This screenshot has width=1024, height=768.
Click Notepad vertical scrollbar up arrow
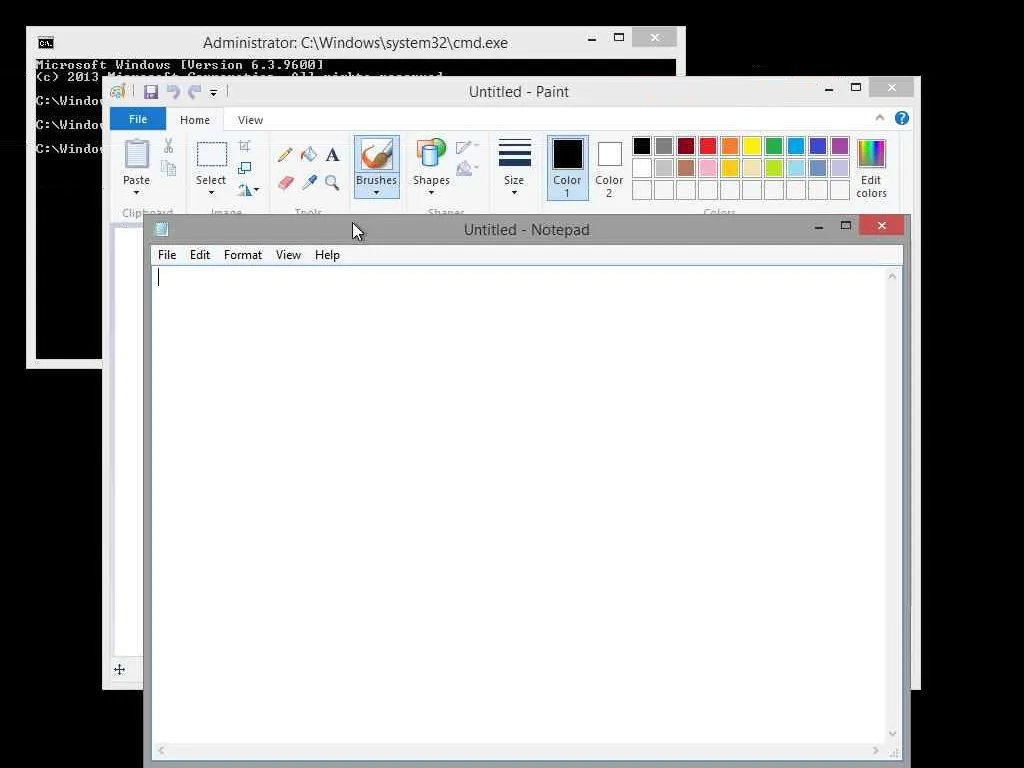(x=893, y=276)
